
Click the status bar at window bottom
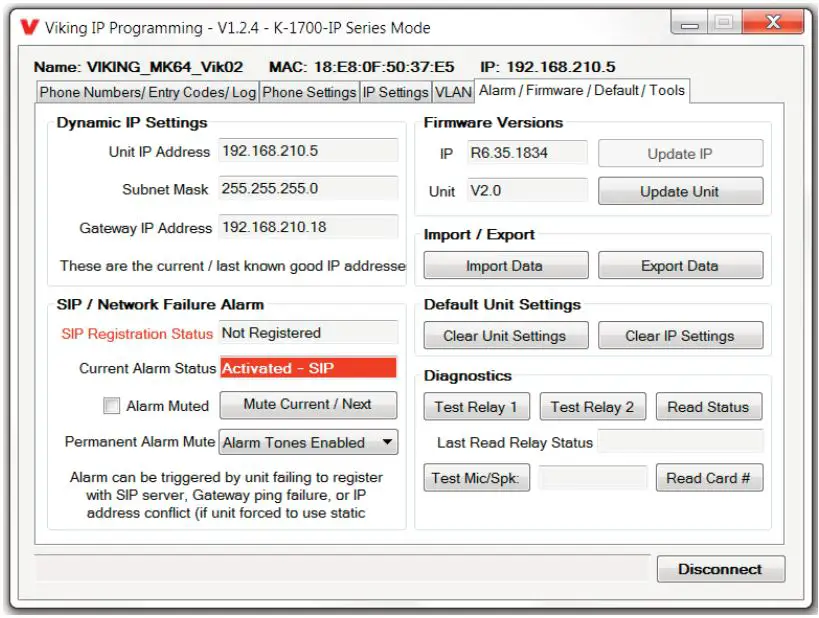343,568
